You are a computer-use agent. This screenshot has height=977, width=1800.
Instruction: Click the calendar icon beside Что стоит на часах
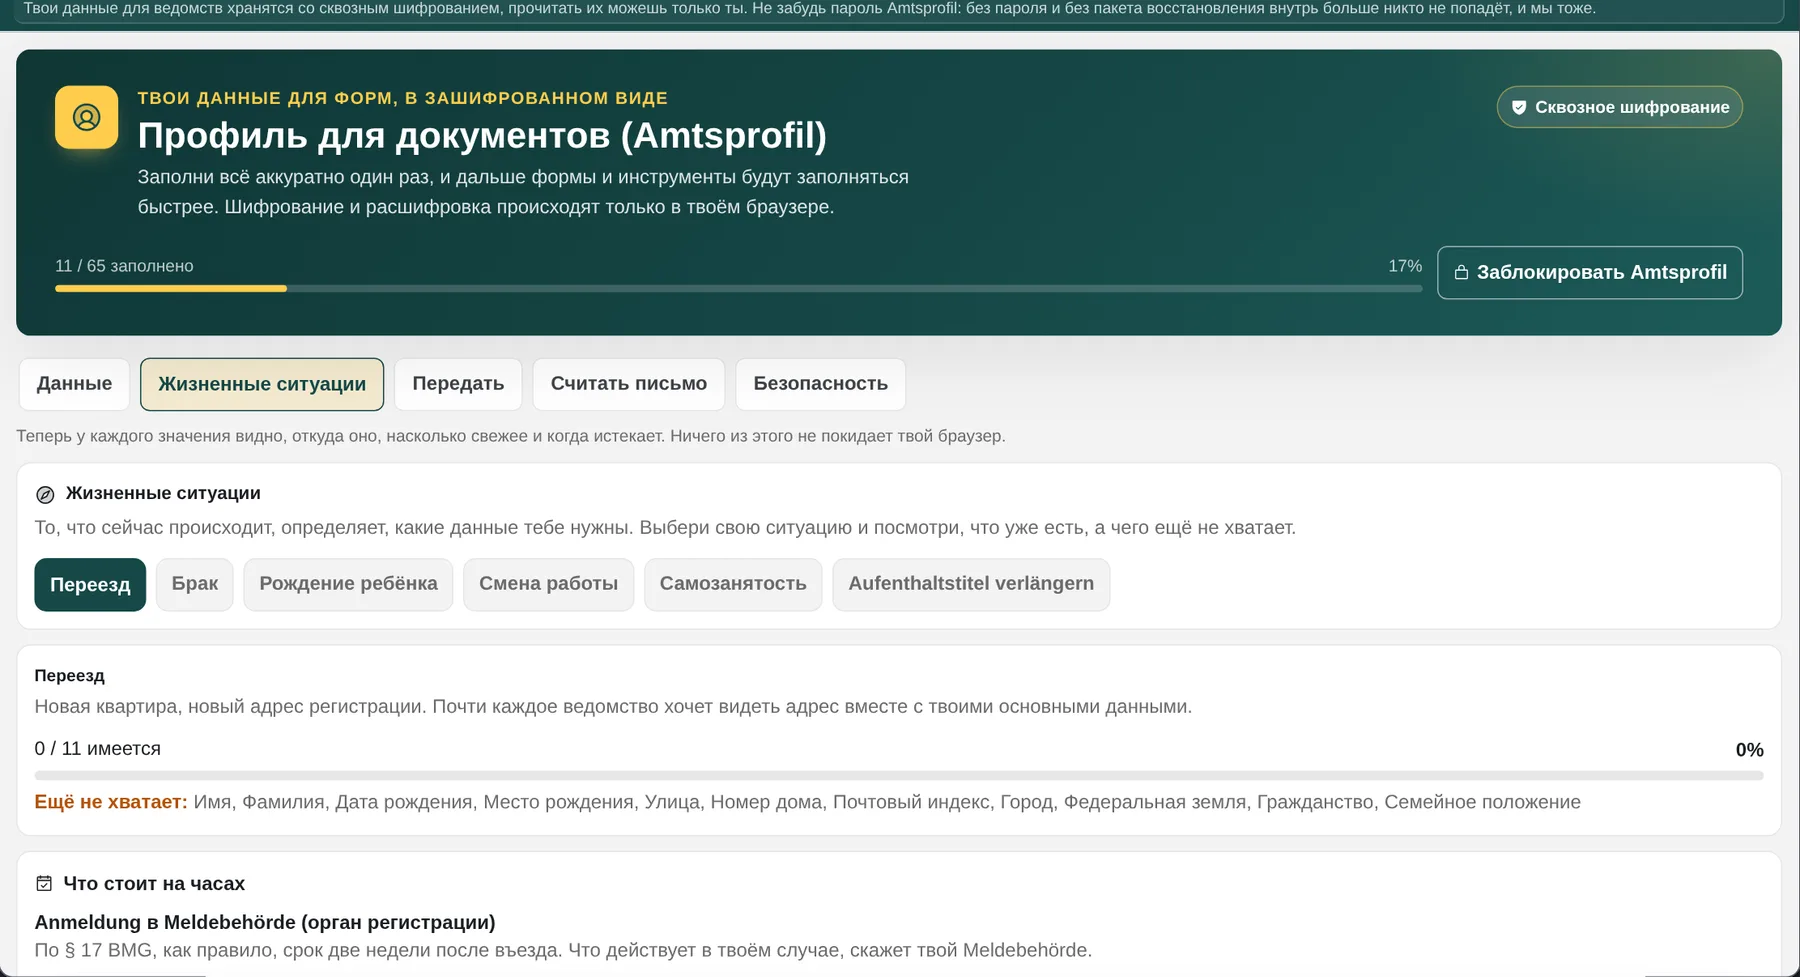coord(44,883)
